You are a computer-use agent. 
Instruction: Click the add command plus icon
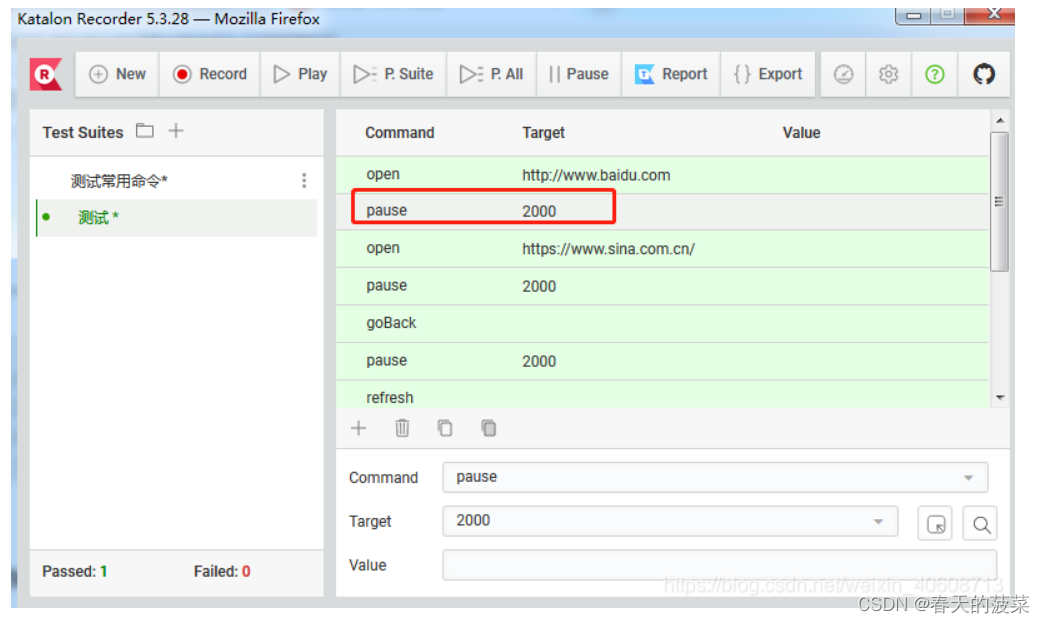(x=359, y=428)
